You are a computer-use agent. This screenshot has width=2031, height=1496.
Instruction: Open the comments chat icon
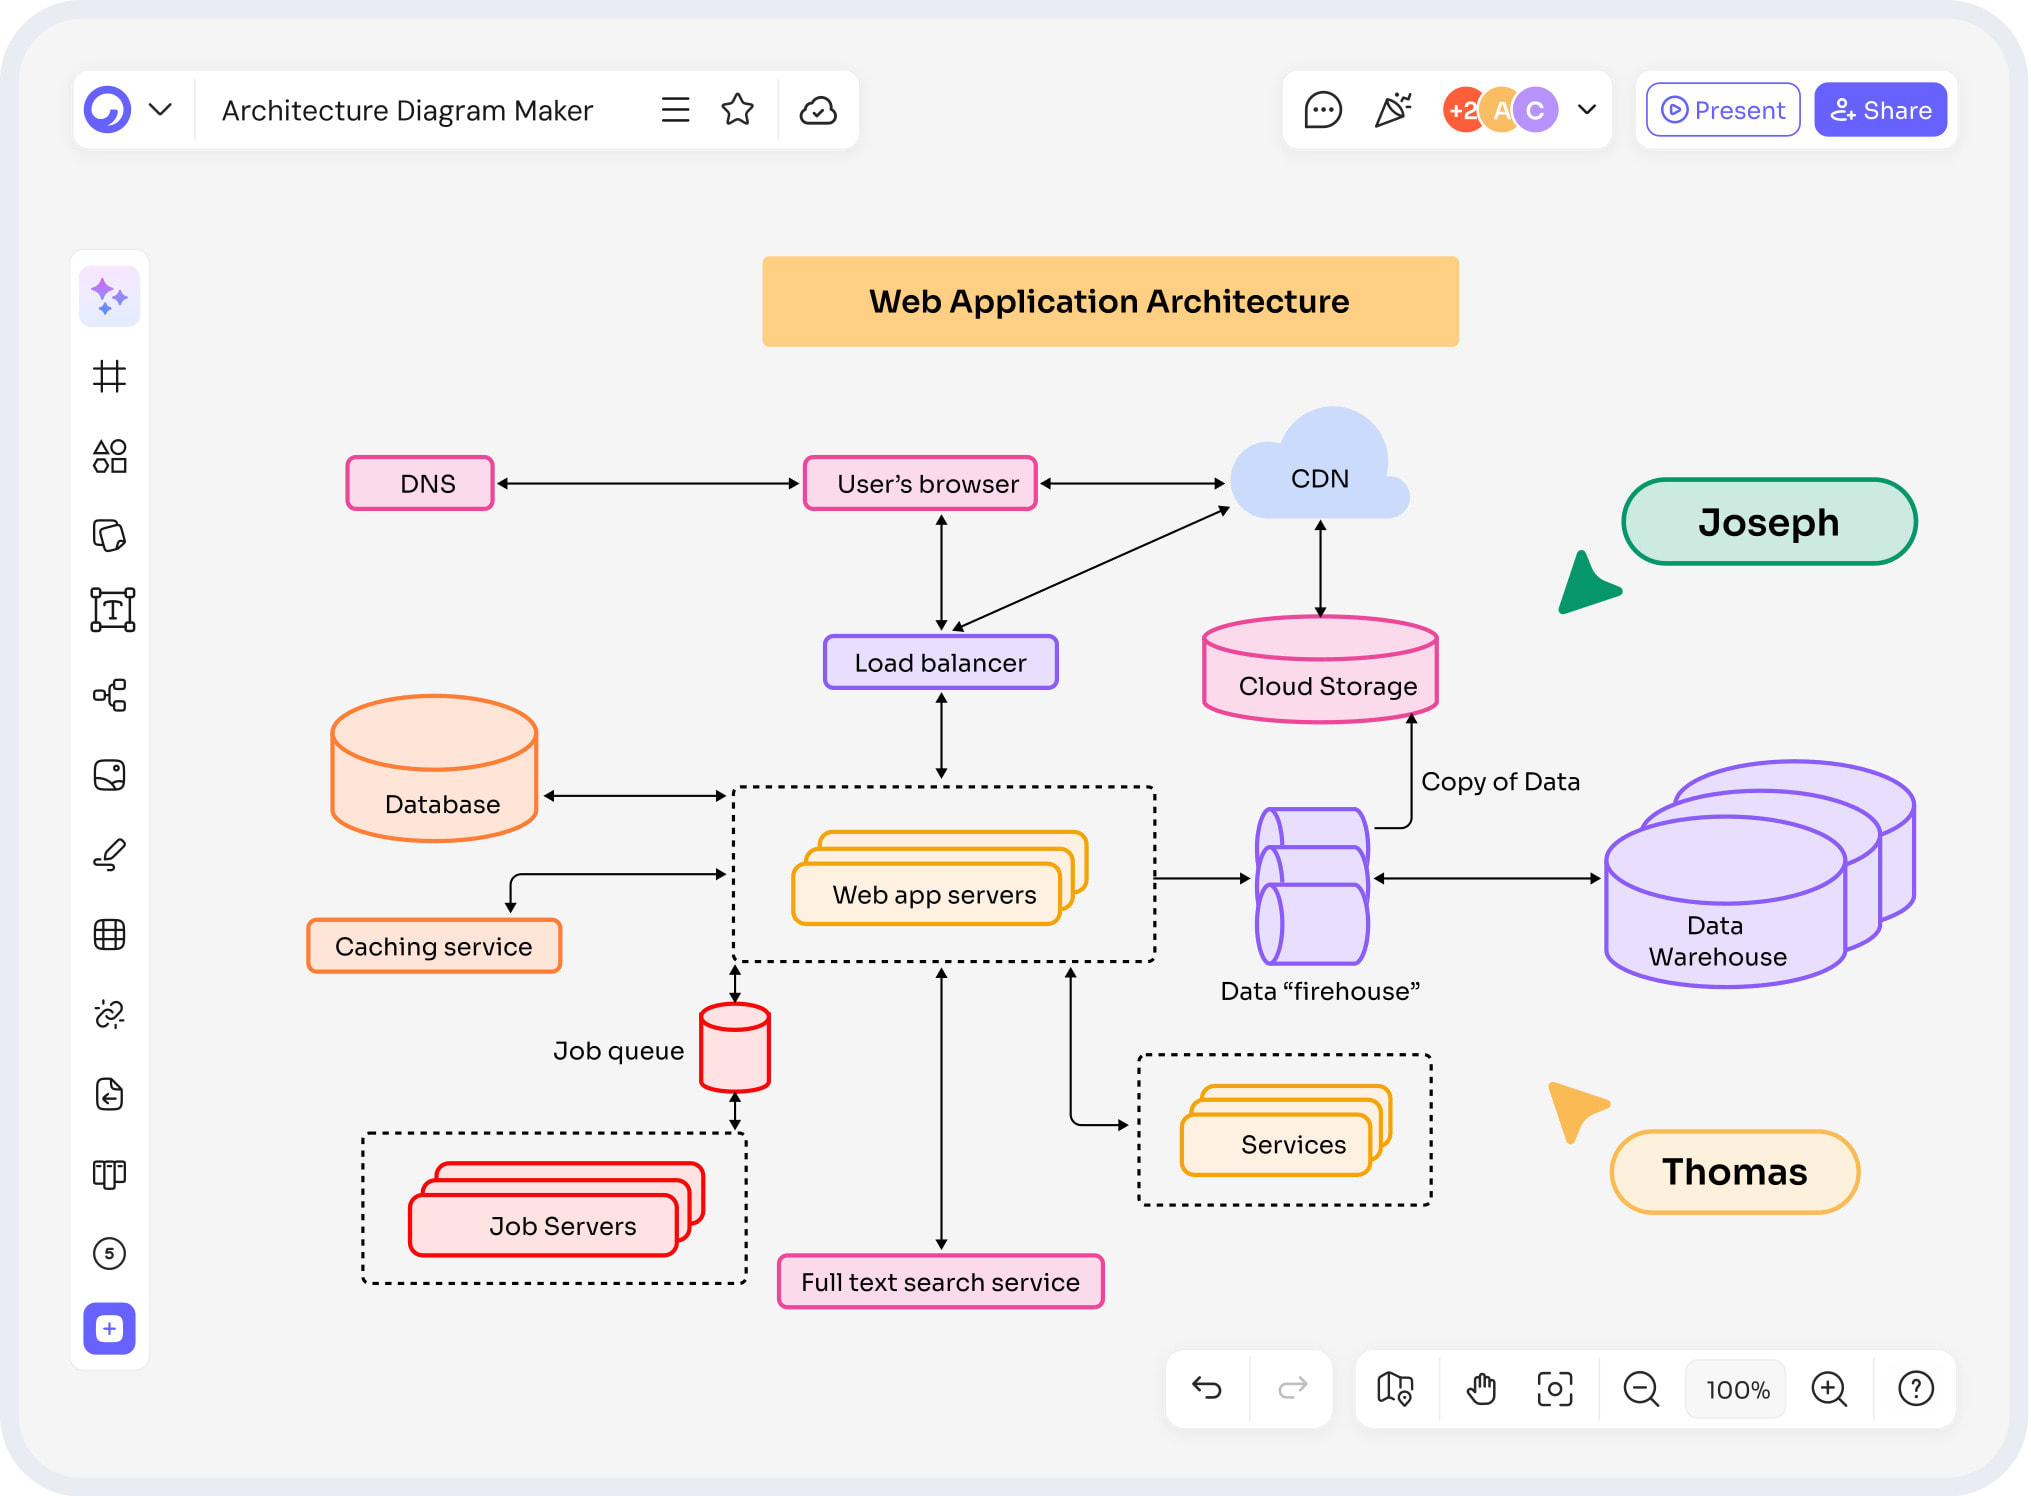(1322, 110)
